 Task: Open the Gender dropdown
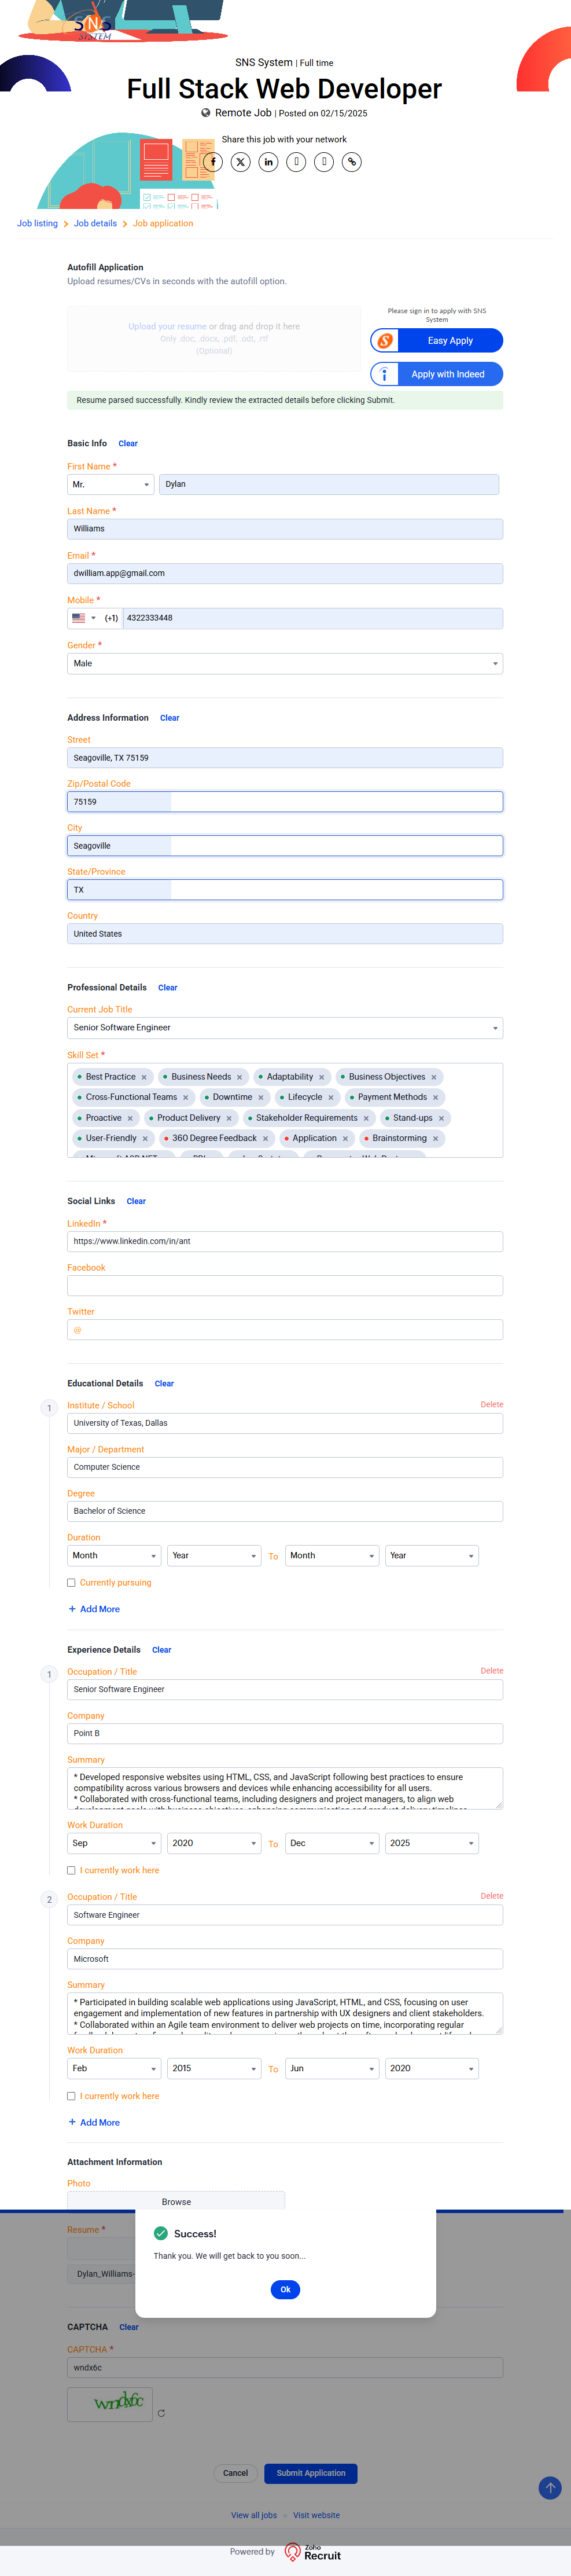(284, 663)
